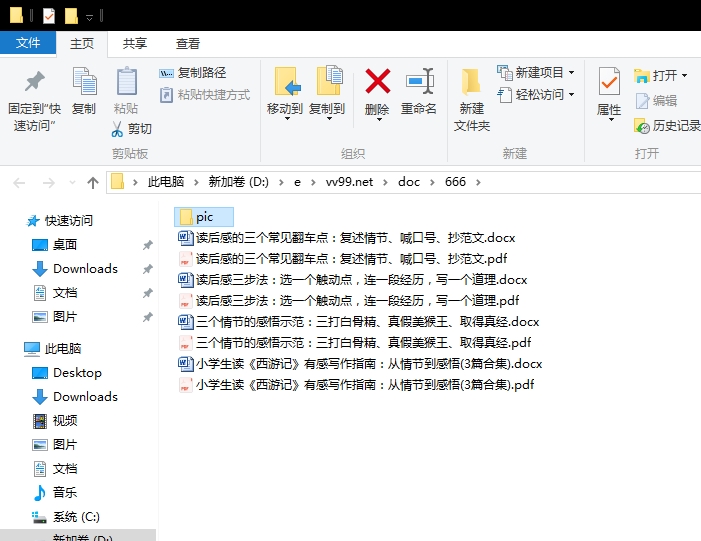This screenshot has width=701, height=541.
Task: Open the Easy access dropdown
Action: click(x=536, y=95)
